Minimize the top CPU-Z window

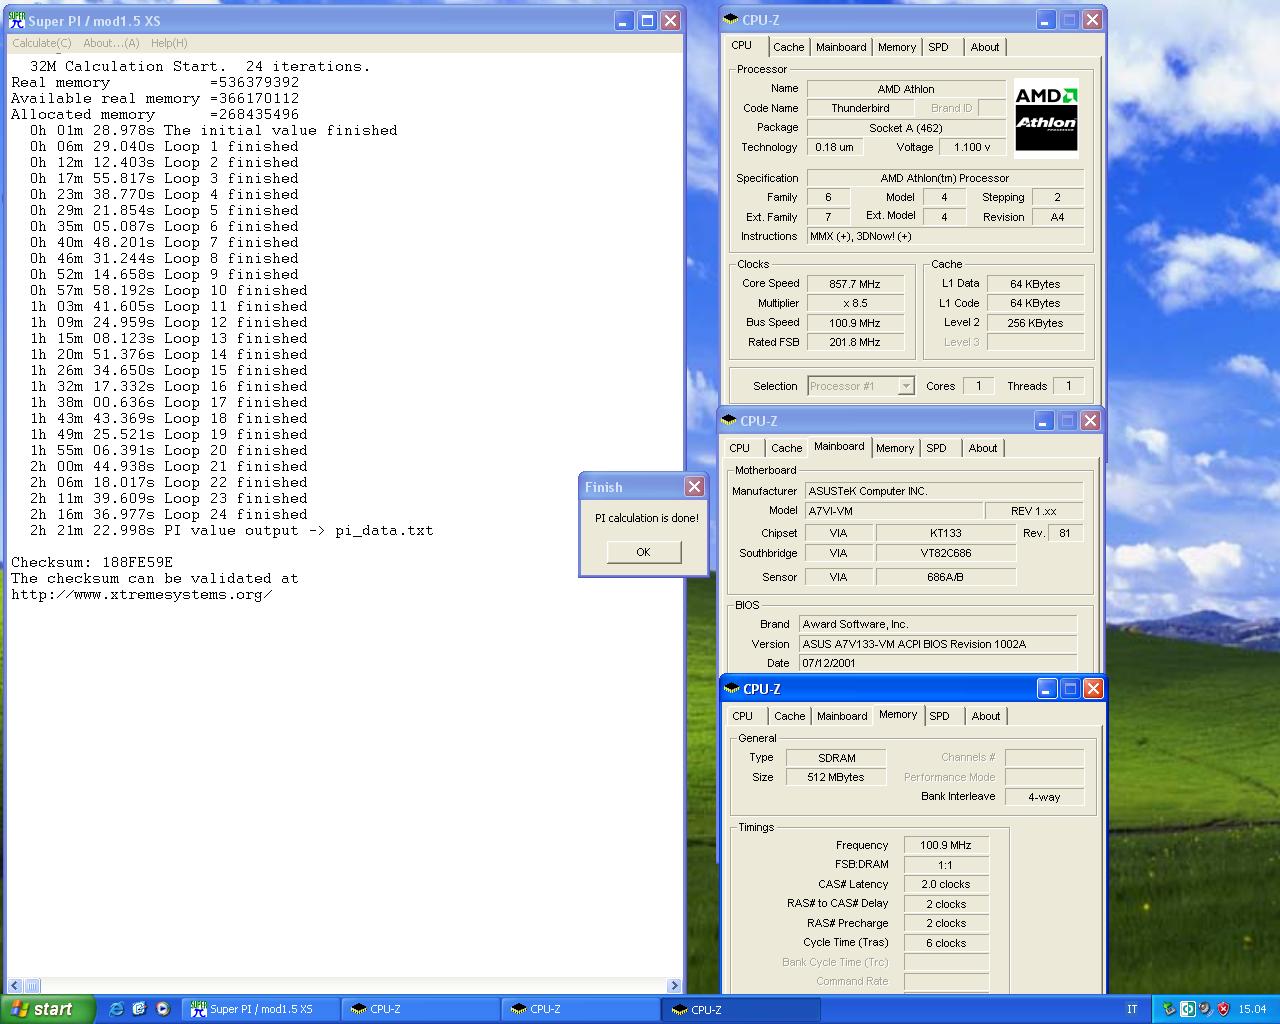[1045, 19]
